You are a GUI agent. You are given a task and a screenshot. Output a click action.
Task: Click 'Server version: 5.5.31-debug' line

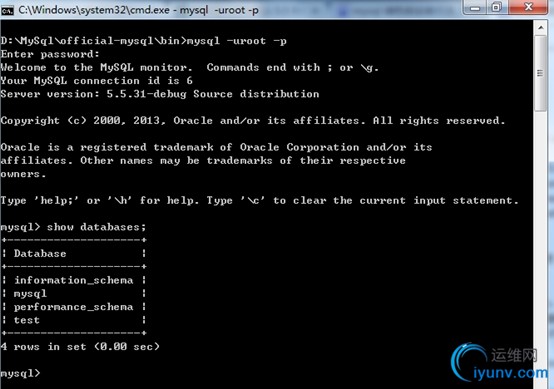click(160, 94)
